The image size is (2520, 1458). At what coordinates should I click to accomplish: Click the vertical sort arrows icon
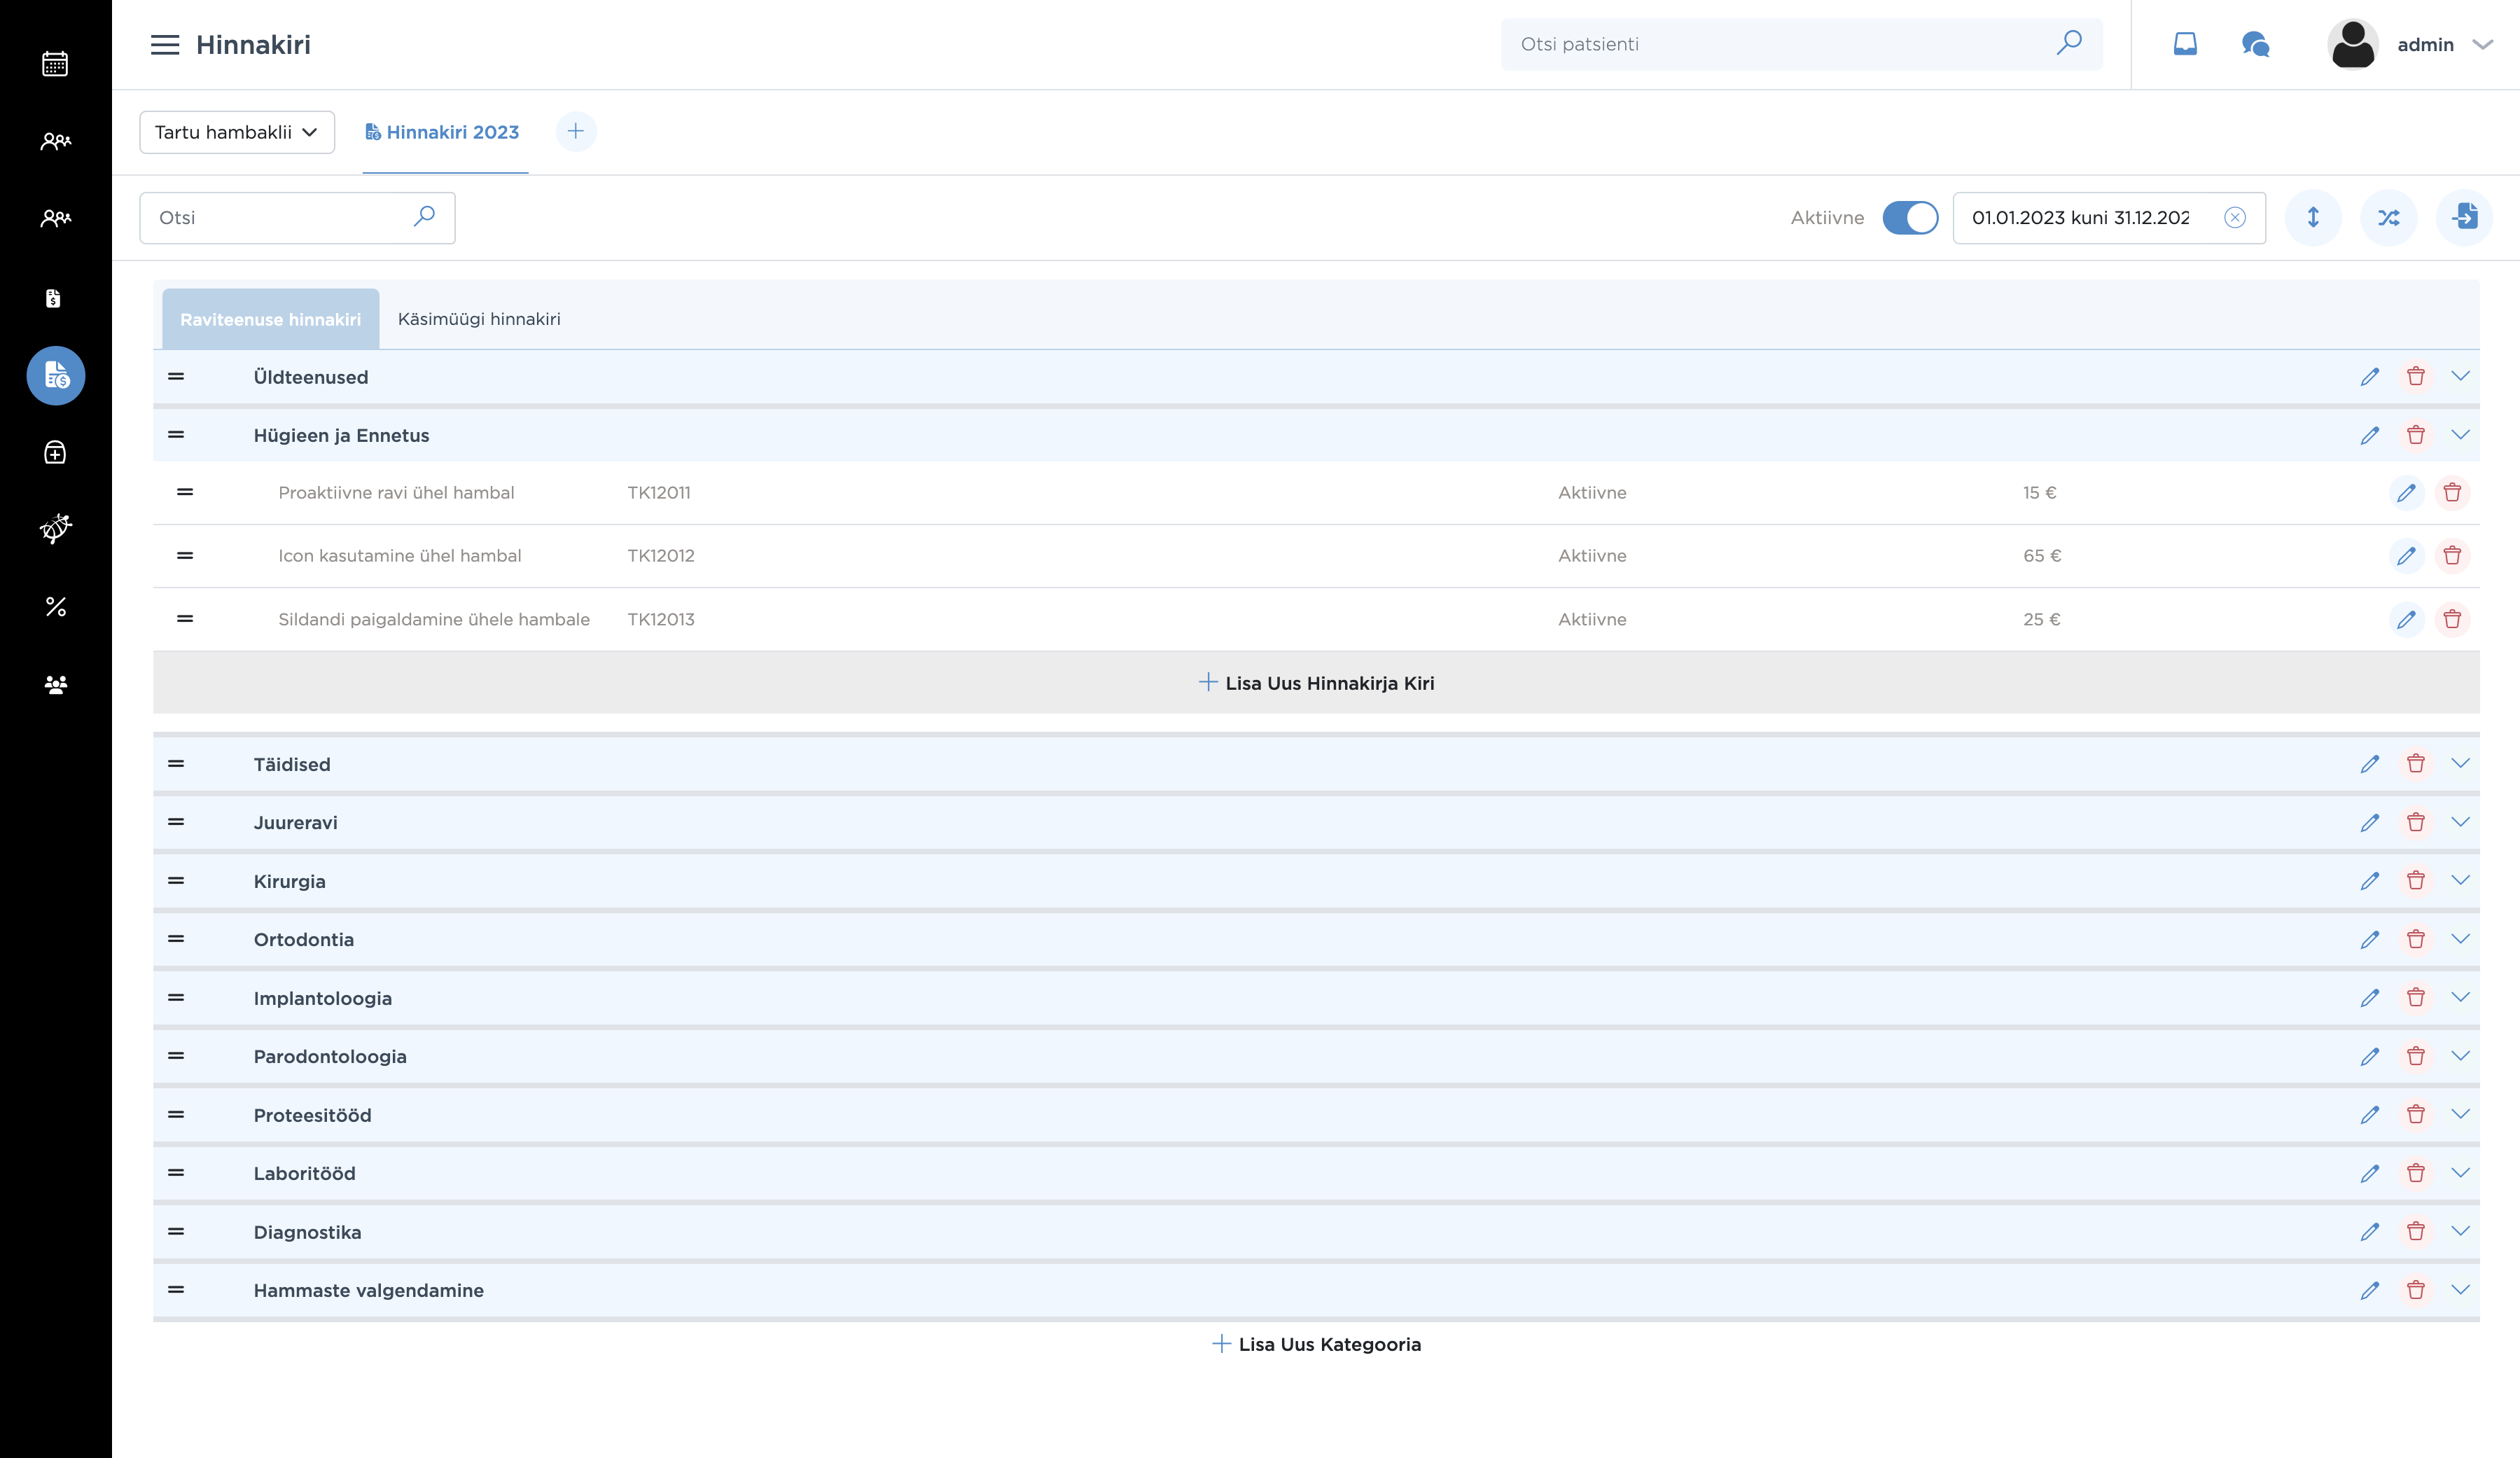2312,218
